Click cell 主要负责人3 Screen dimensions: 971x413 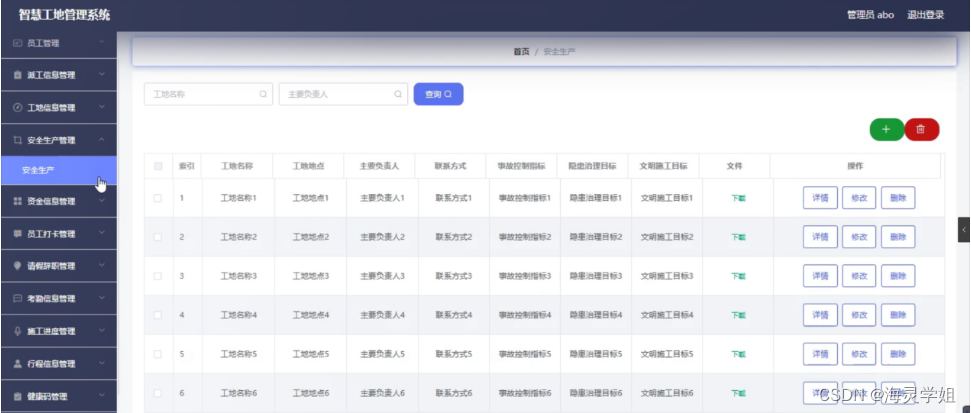[x=382, y=276]
